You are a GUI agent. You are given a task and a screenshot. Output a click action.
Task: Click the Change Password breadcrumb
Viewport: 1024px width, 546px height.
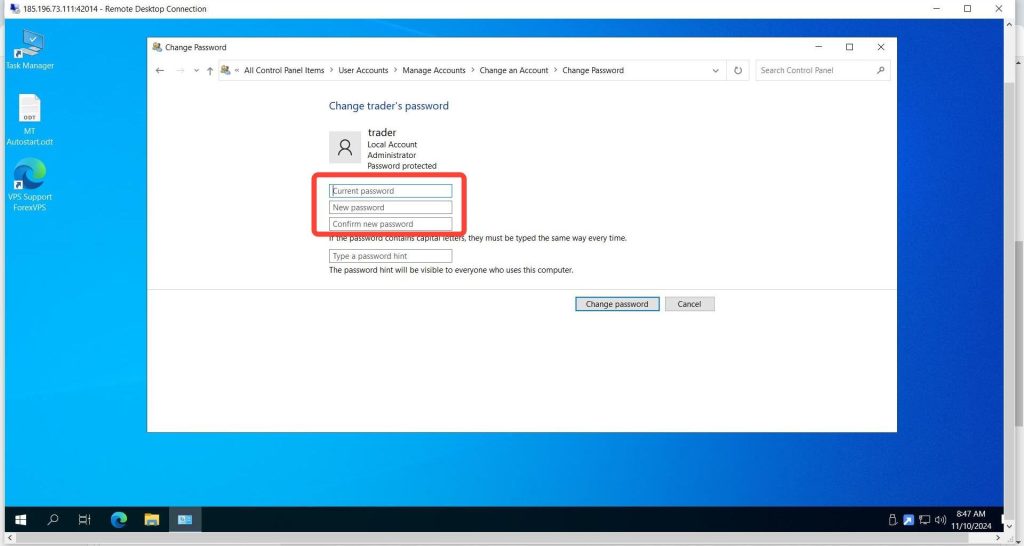tap(593, 71)
